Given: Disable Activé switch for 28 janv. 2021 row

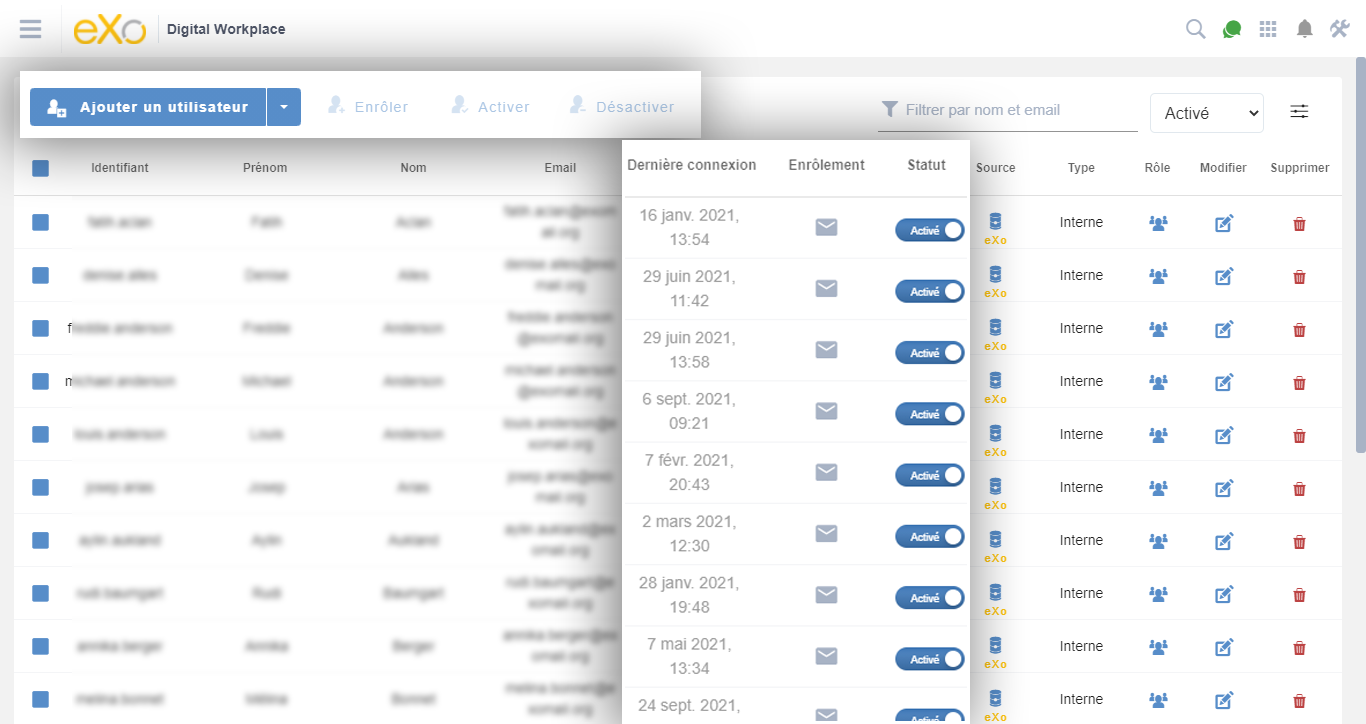Looking at the screenshot, I should [930, 597].
